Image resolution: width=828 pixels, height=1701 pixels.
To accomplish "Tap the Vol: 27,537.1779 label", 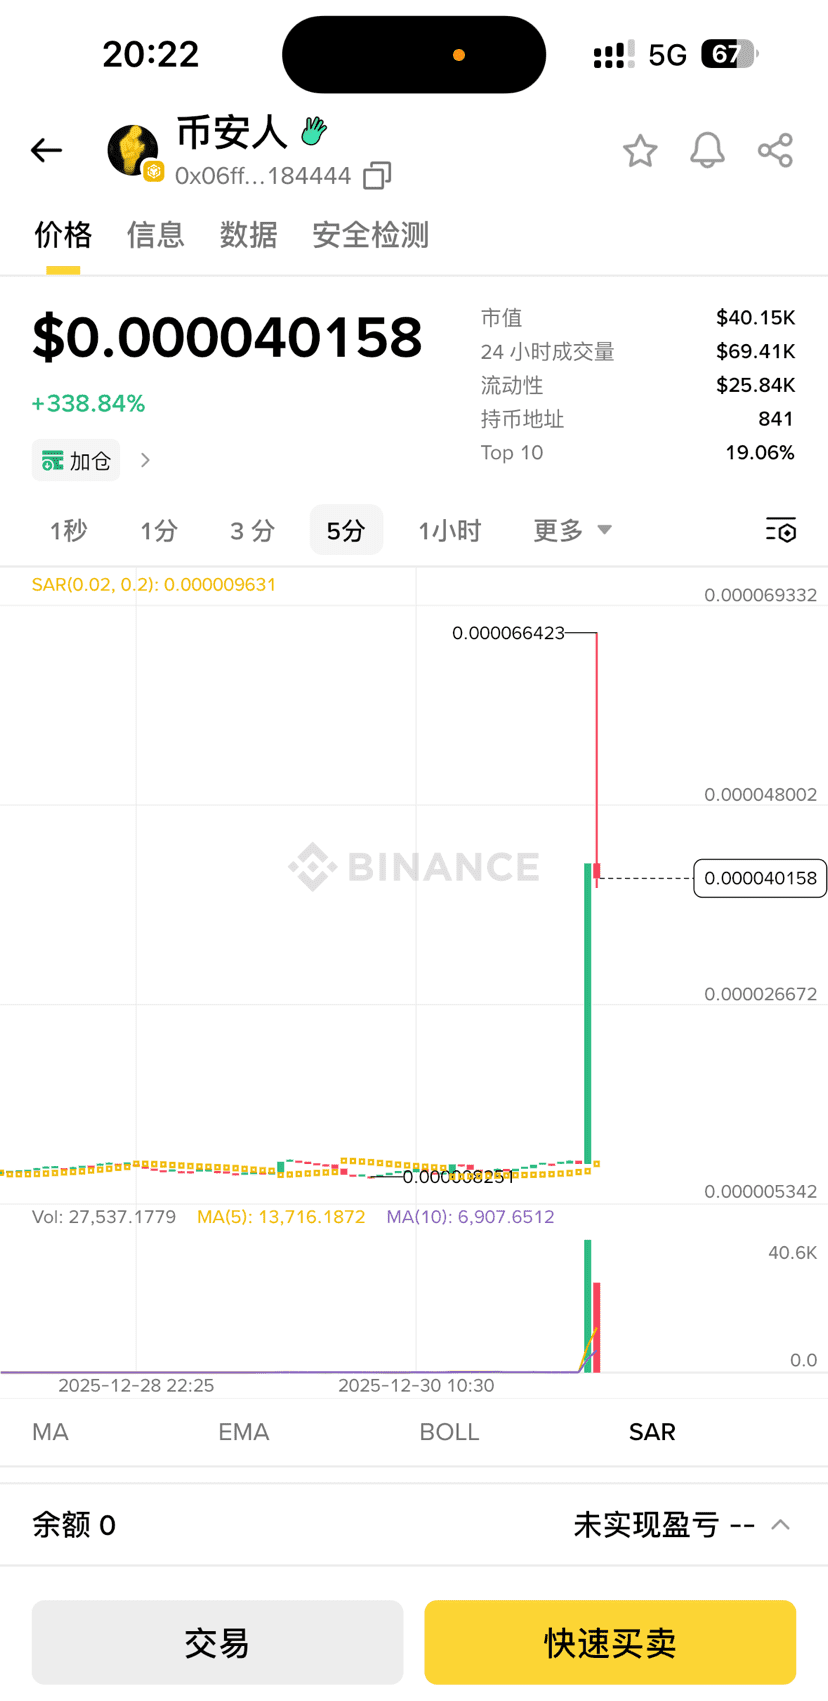I will [x=104, y=1217].
